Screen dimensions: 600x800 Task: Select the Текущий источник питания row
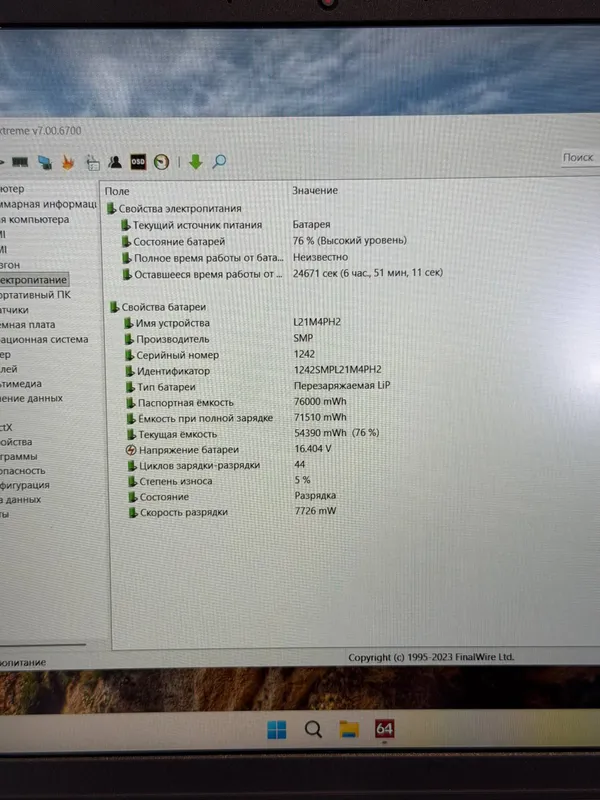[192, 225]
